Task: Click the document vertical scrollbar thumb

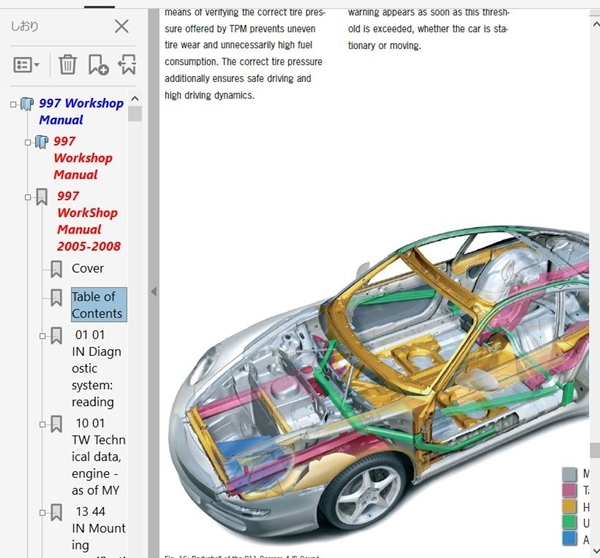Action: coord(595,450)
